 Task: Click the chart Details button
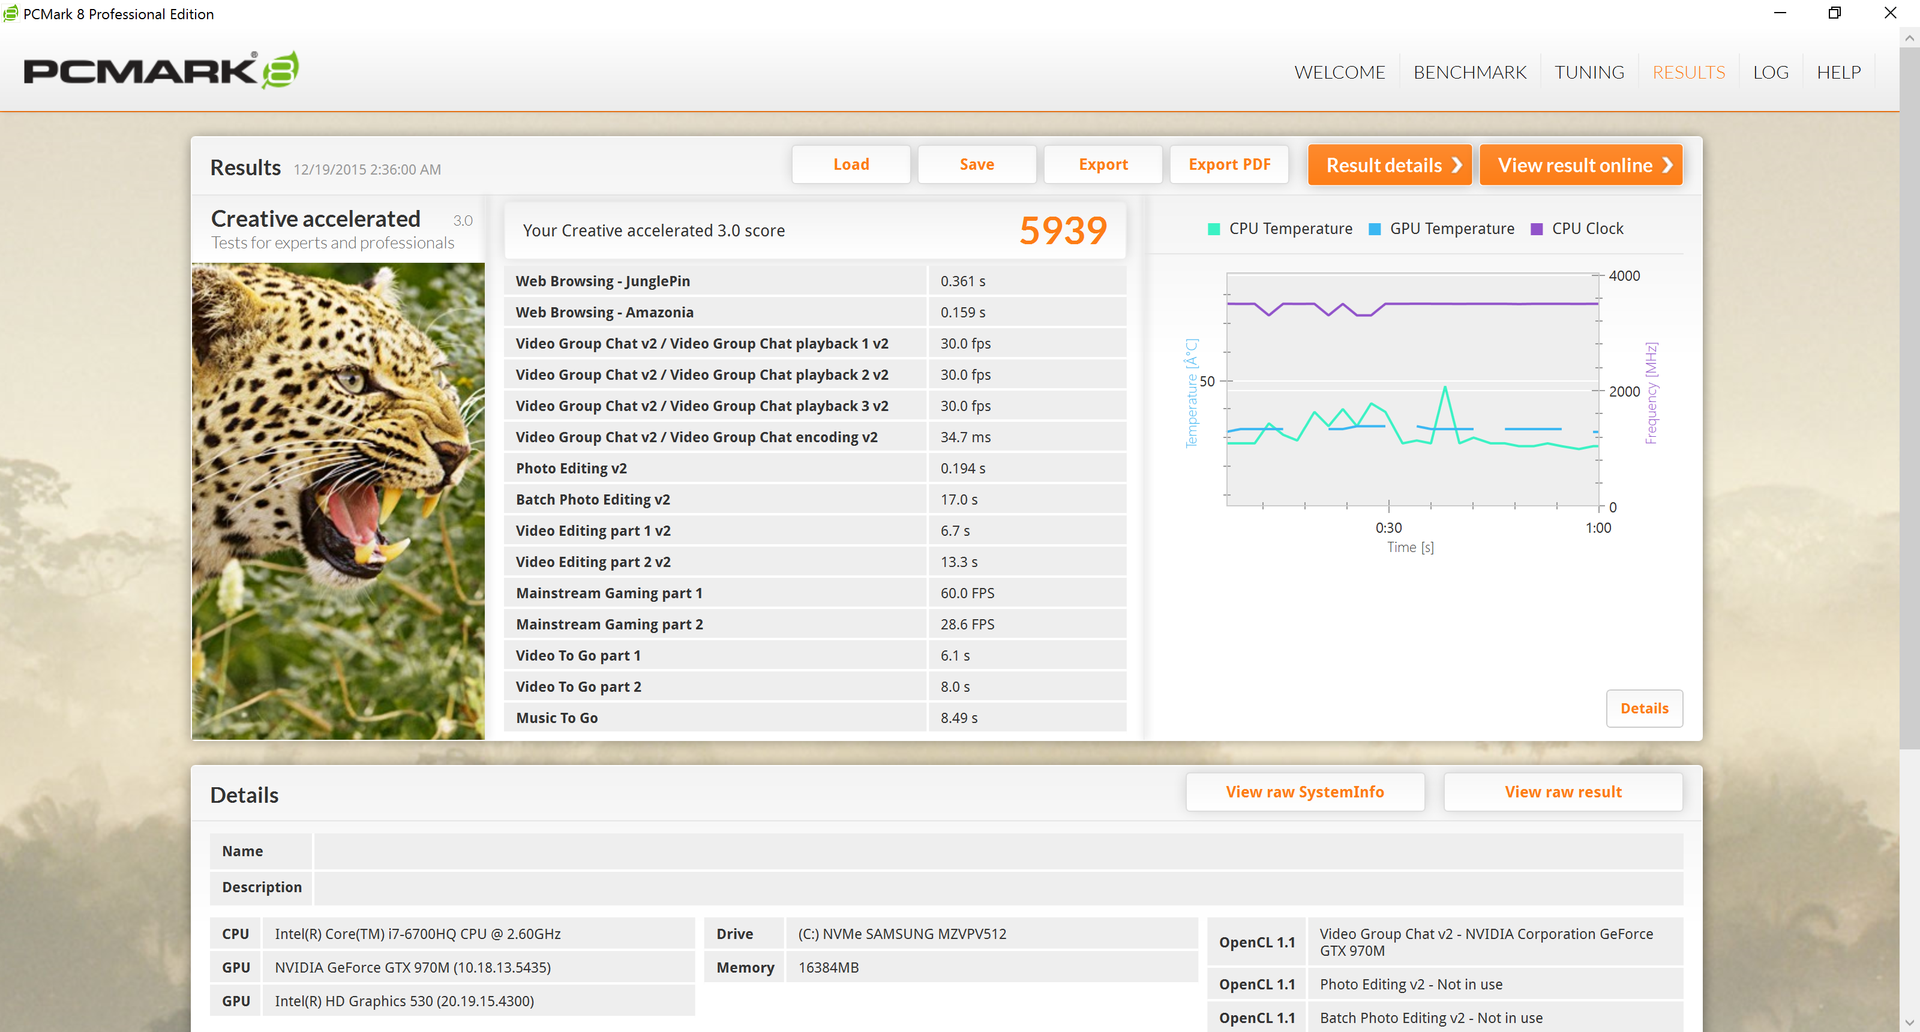pos(1644,709)
